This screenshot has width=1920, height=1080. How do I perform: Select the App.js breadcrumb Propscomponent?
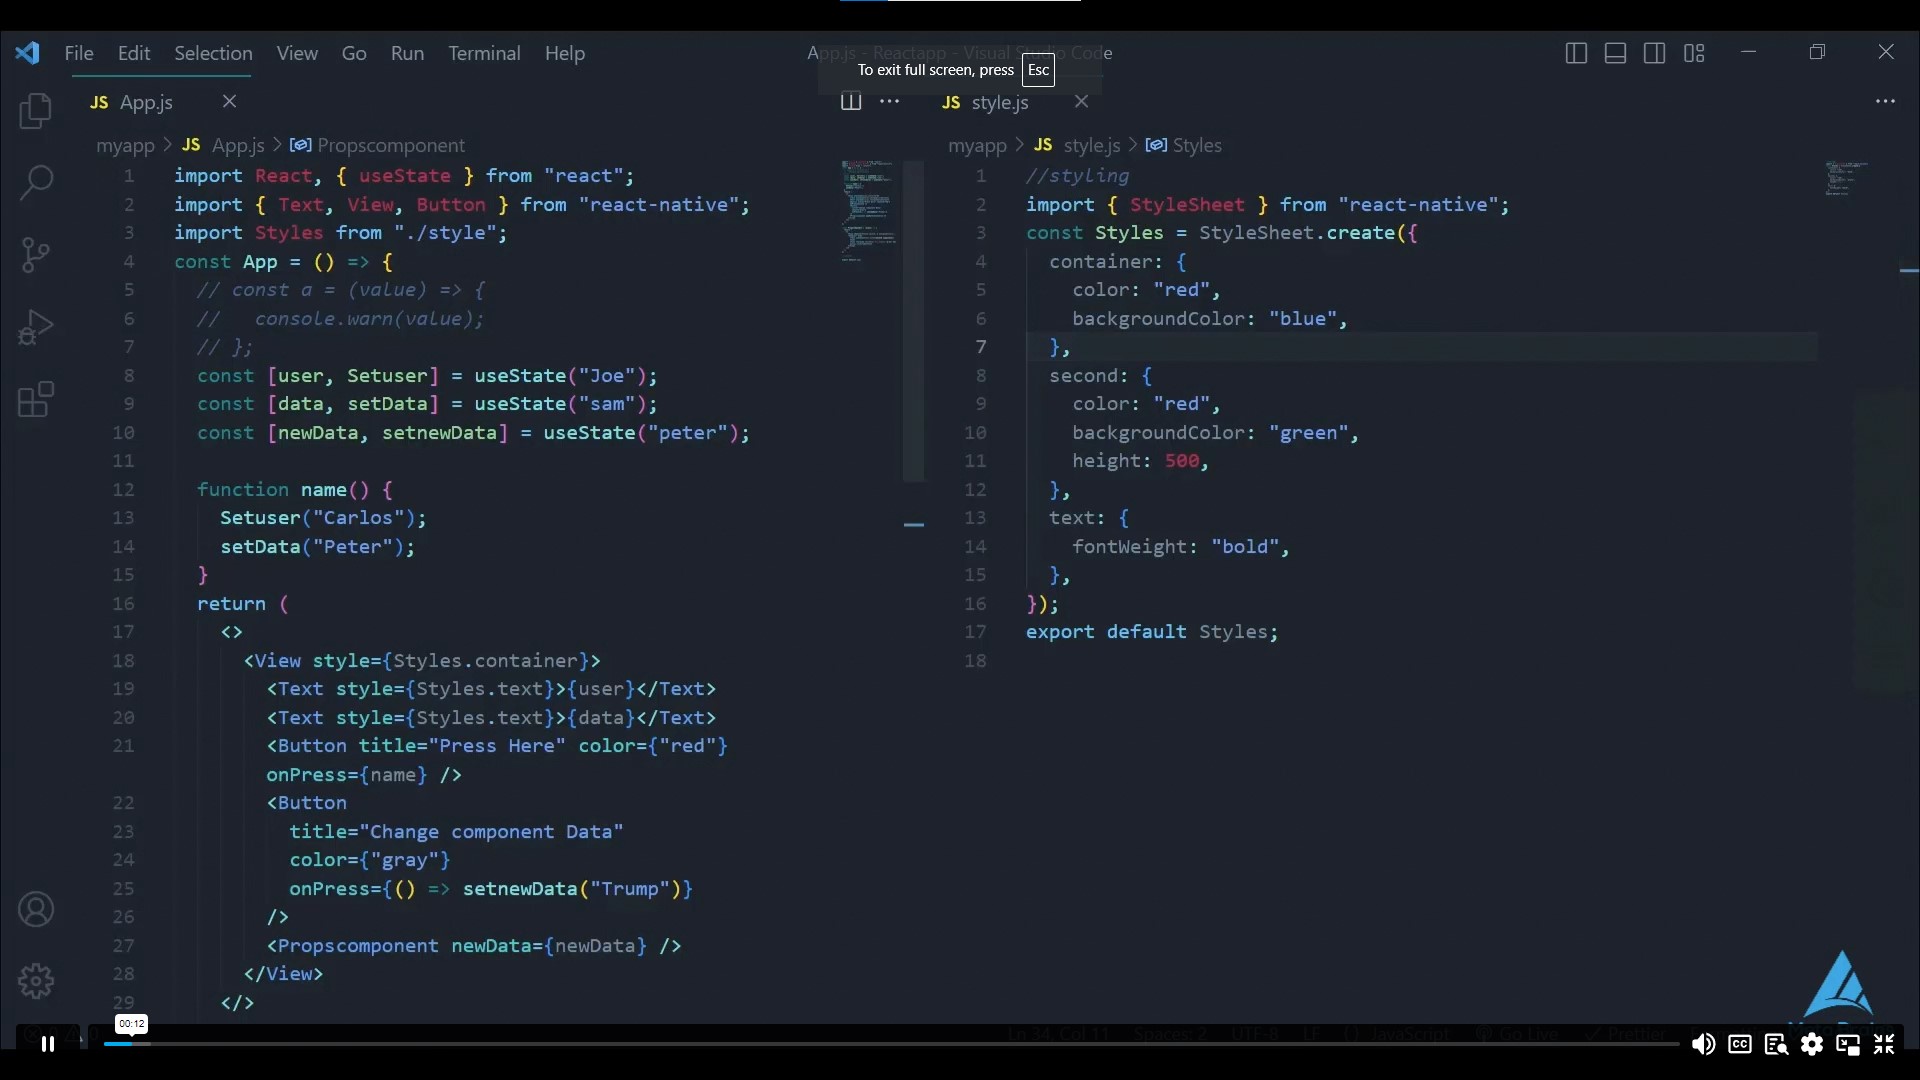click(x=392, y=144)
